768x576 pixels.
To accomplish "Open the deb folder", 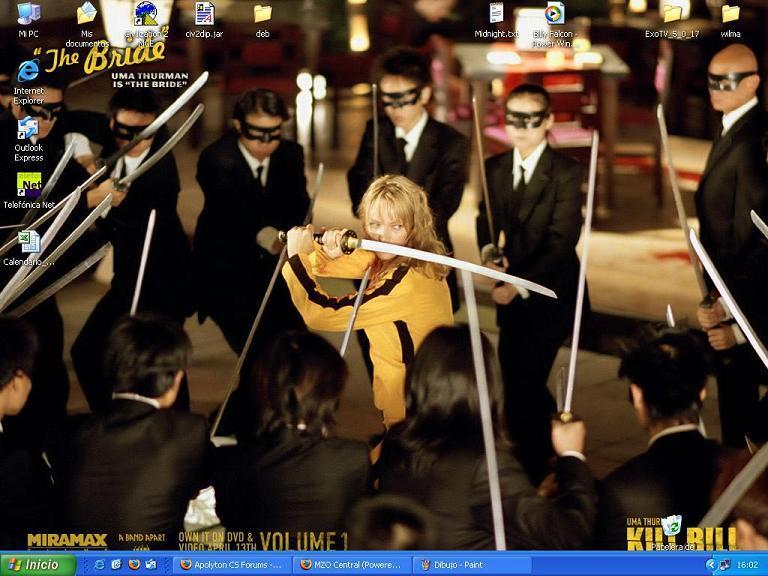I will 262,15.
